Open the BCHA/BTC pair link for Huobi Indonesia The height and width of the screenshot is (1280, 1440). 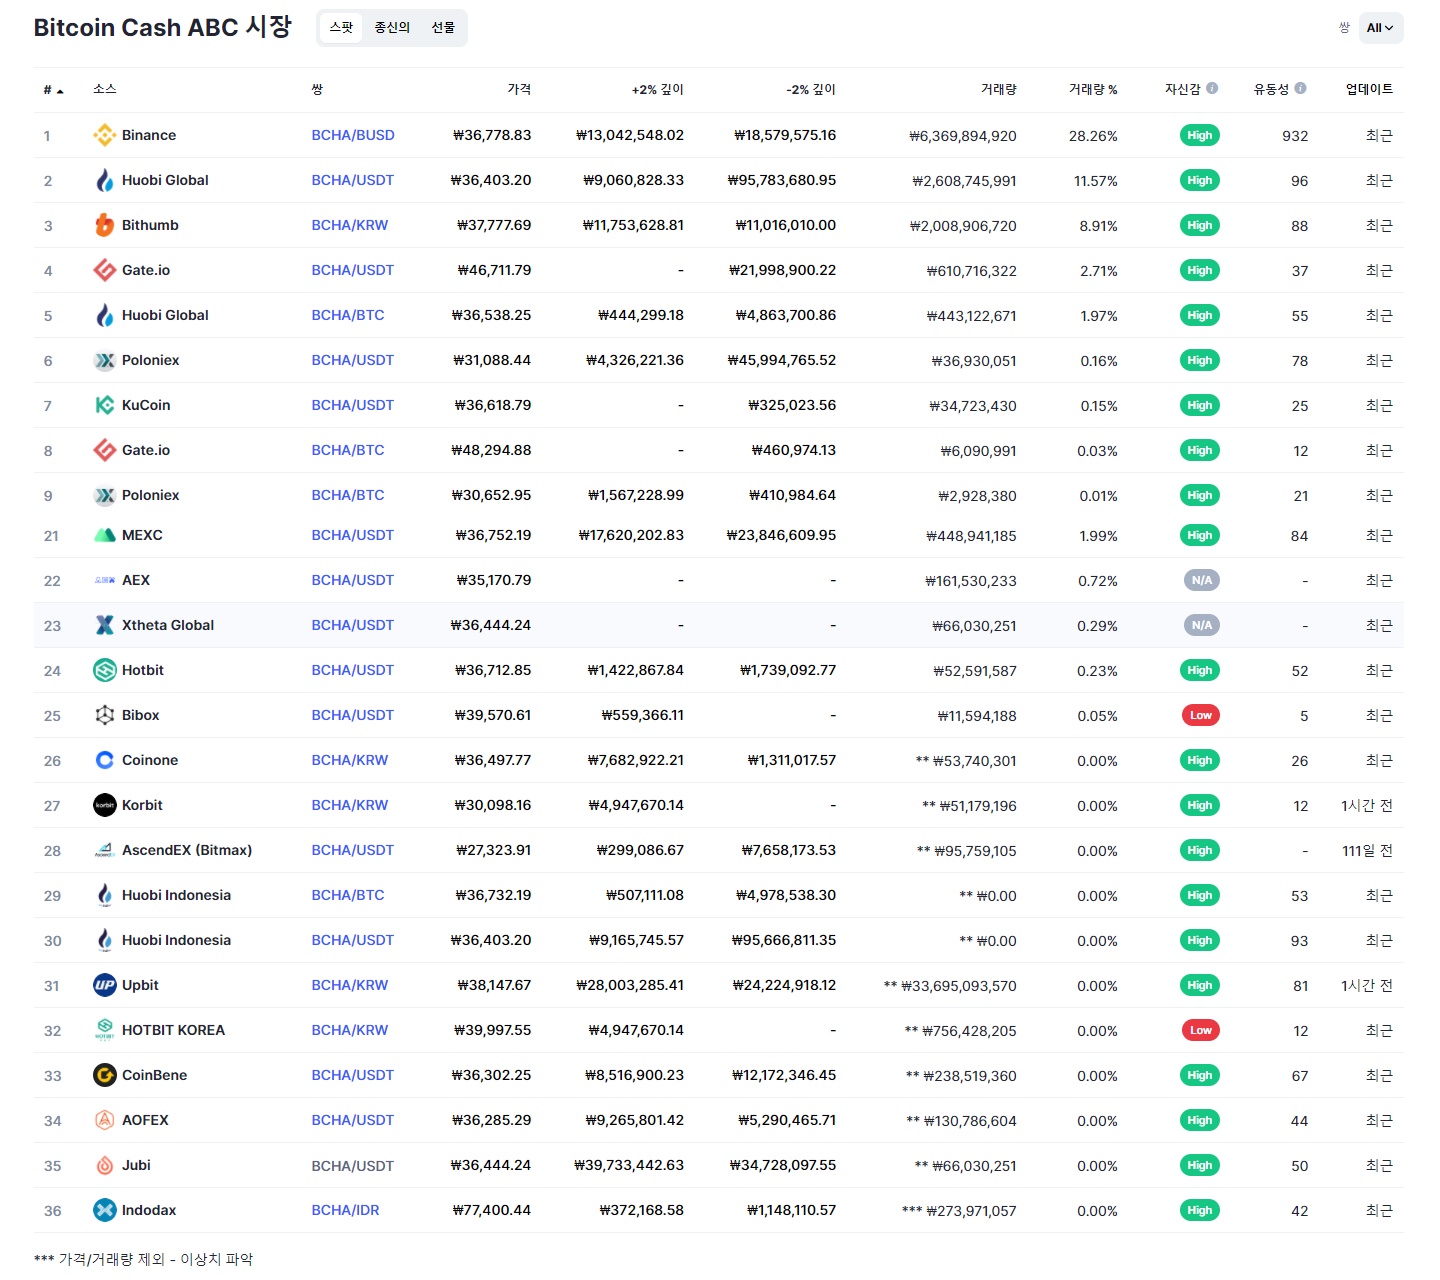point(347,895)
